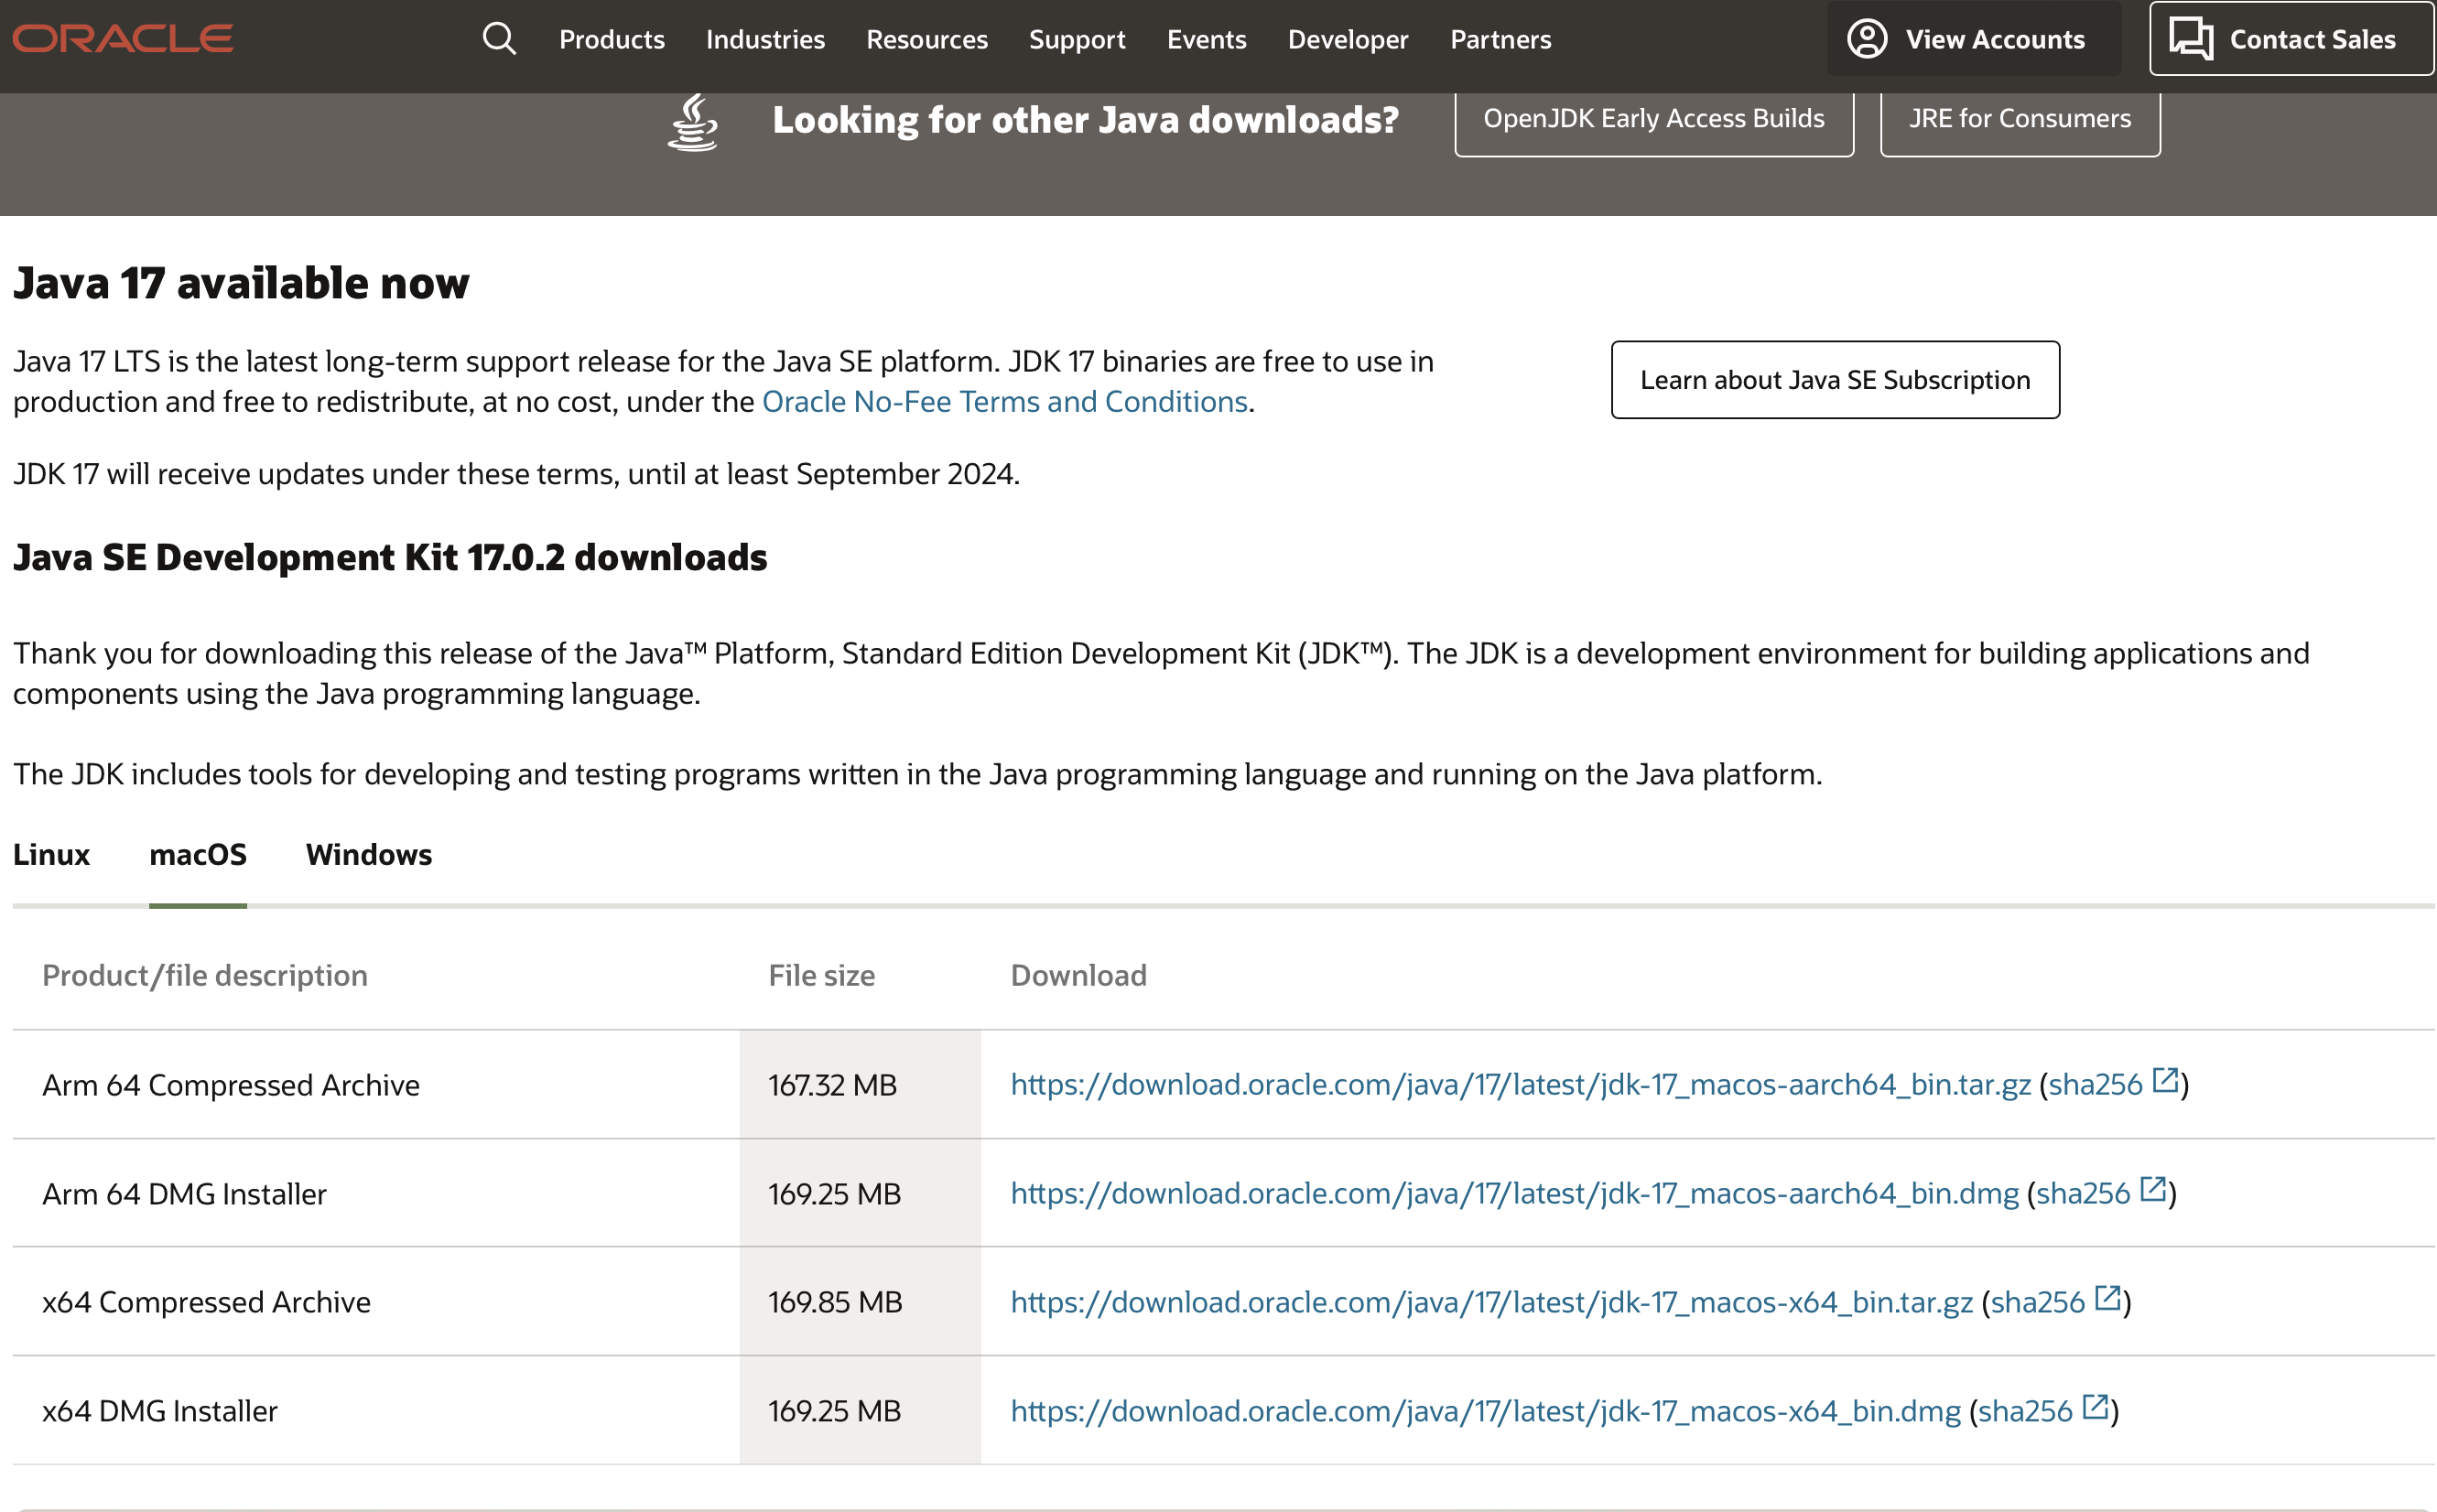Click 'Product/file description' column header
2437x1512 pixels.
(x=205, y=976)
